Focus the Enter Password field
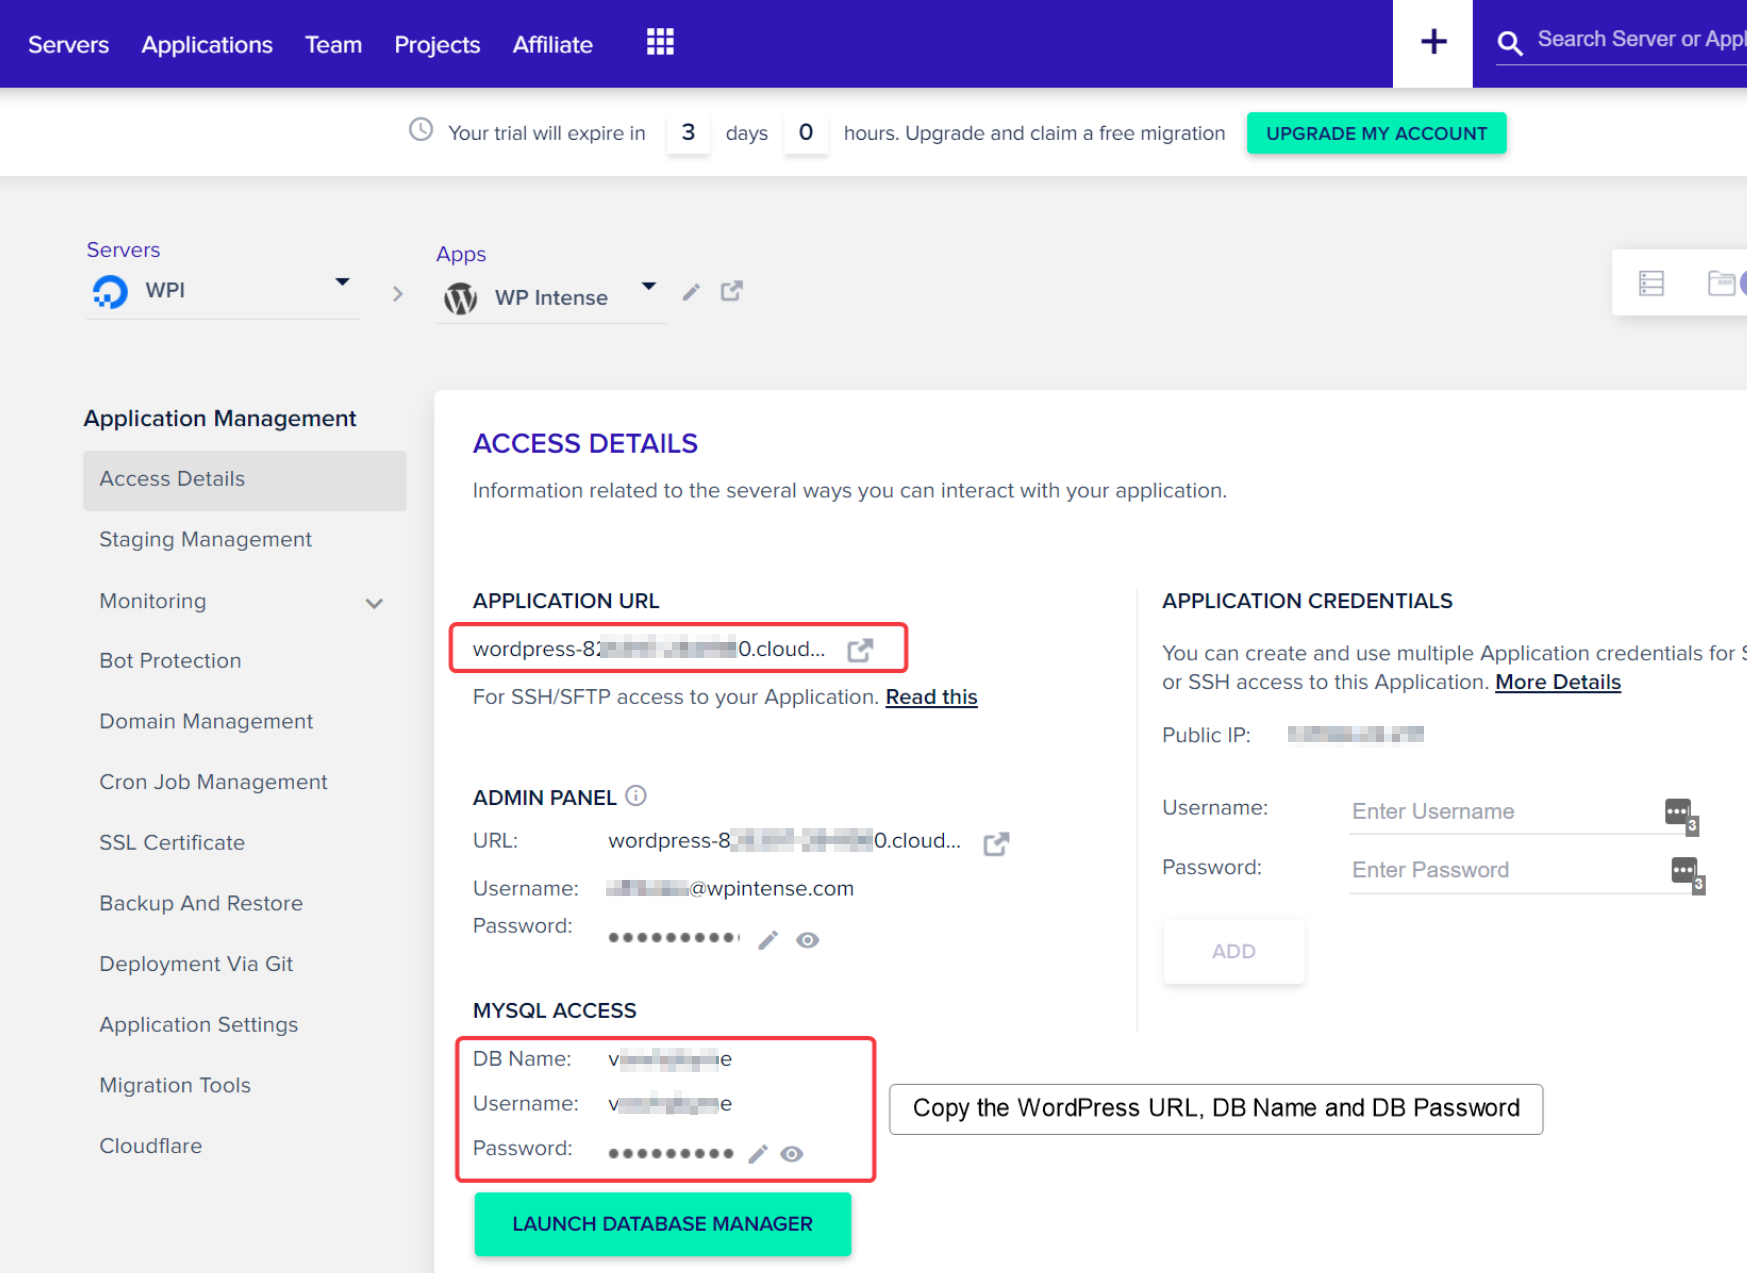This screenshot has height=1273, width=1747. pos(1509,870)
